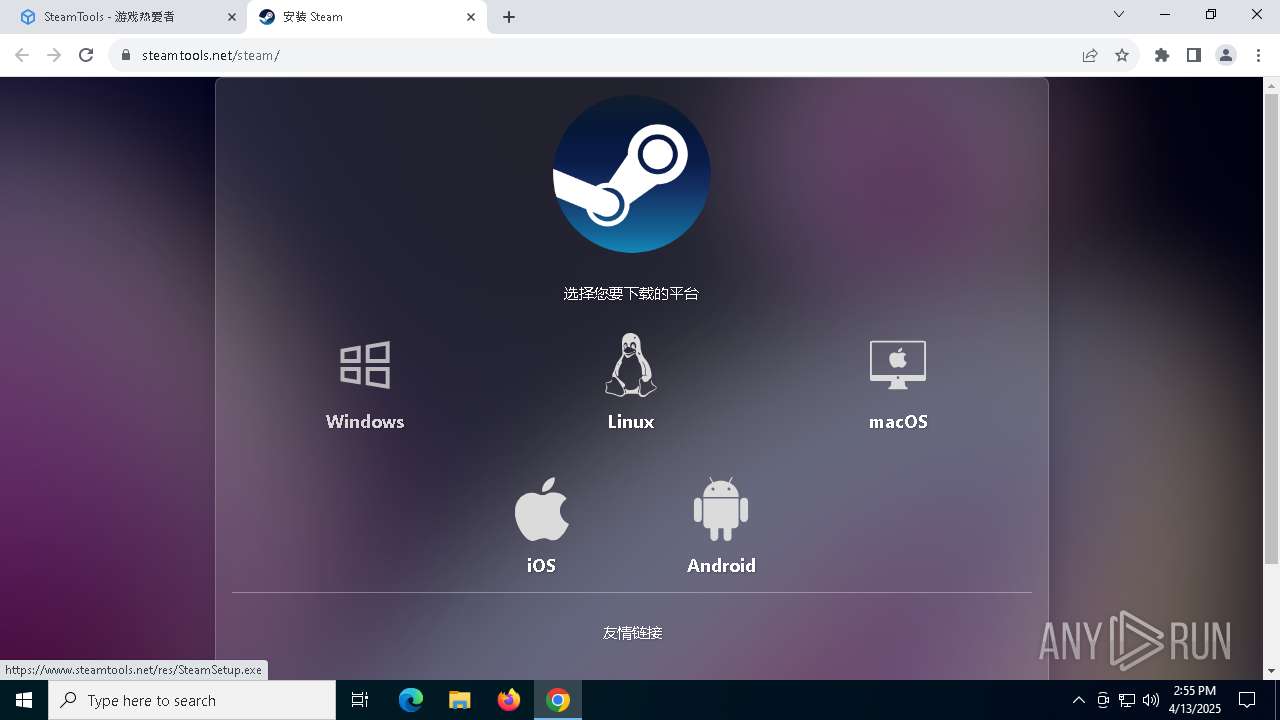Image resolution: width=1280 pixels, height=720 pixels.
Task: Launch Microsoft Edge from taskbar
Action: click(x=411, y=700)
